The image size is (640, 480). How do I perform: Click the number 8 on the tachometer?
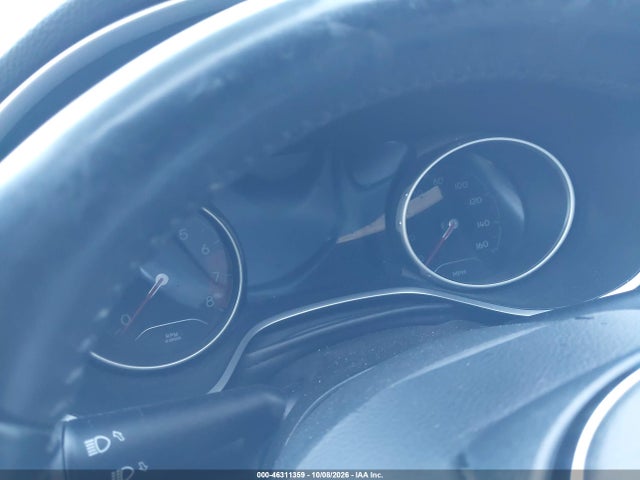coord(210,301)
